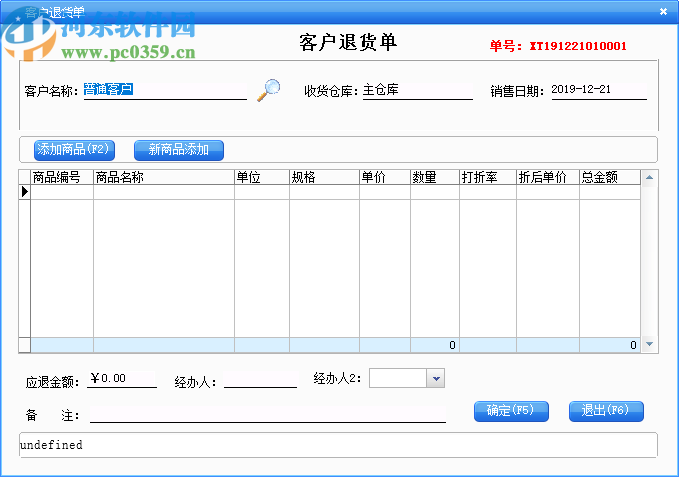This screenshot has height=477, width=679.
Task: Exit using the 退出(F6) button
Action: click(606, 411)
